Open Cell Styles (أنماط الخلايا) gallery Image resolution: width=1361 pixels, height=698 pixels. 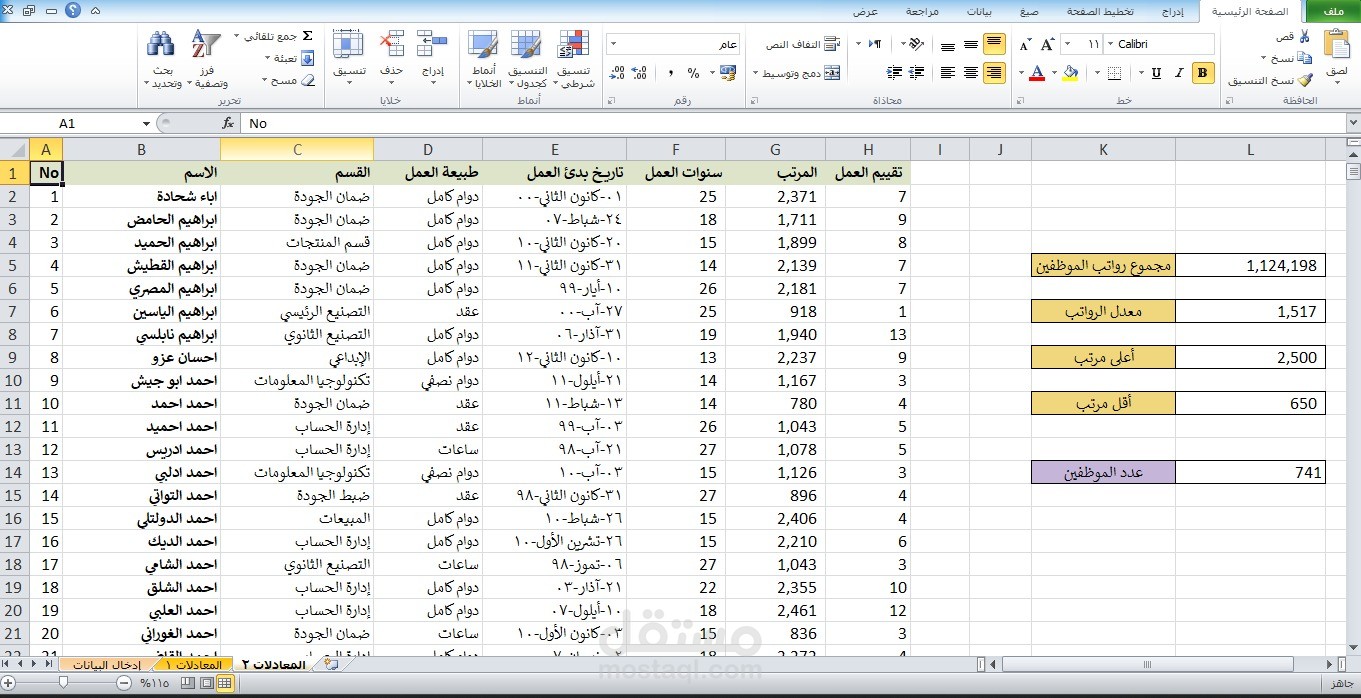click(x=484, y=59)
